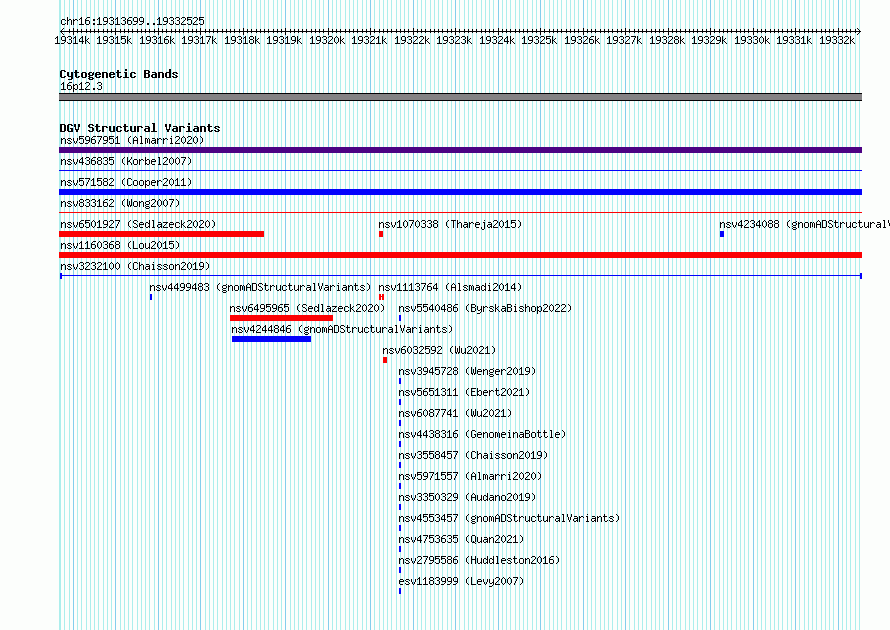Click the 19325k ruler position label
This screenshot has height=630, width=890.
tap(539, 40)
